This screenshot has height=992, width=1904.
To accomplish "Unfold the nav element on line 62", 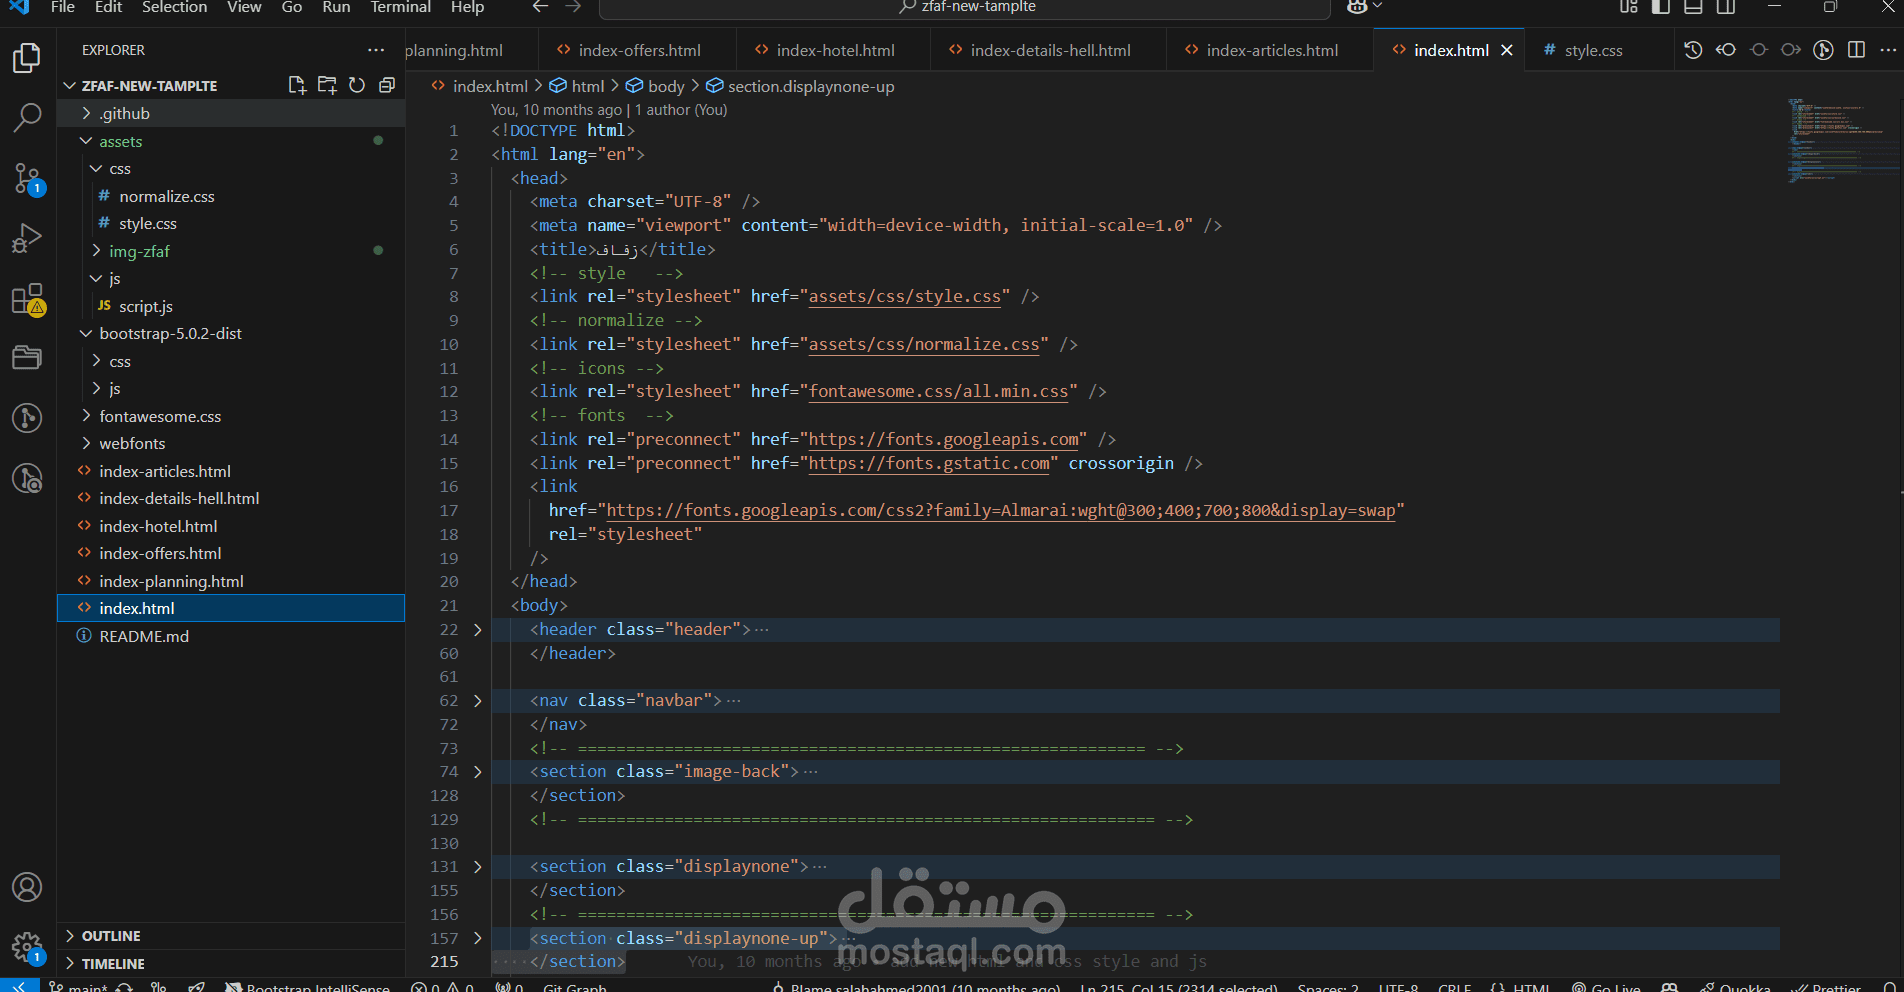I will [478, 701].
